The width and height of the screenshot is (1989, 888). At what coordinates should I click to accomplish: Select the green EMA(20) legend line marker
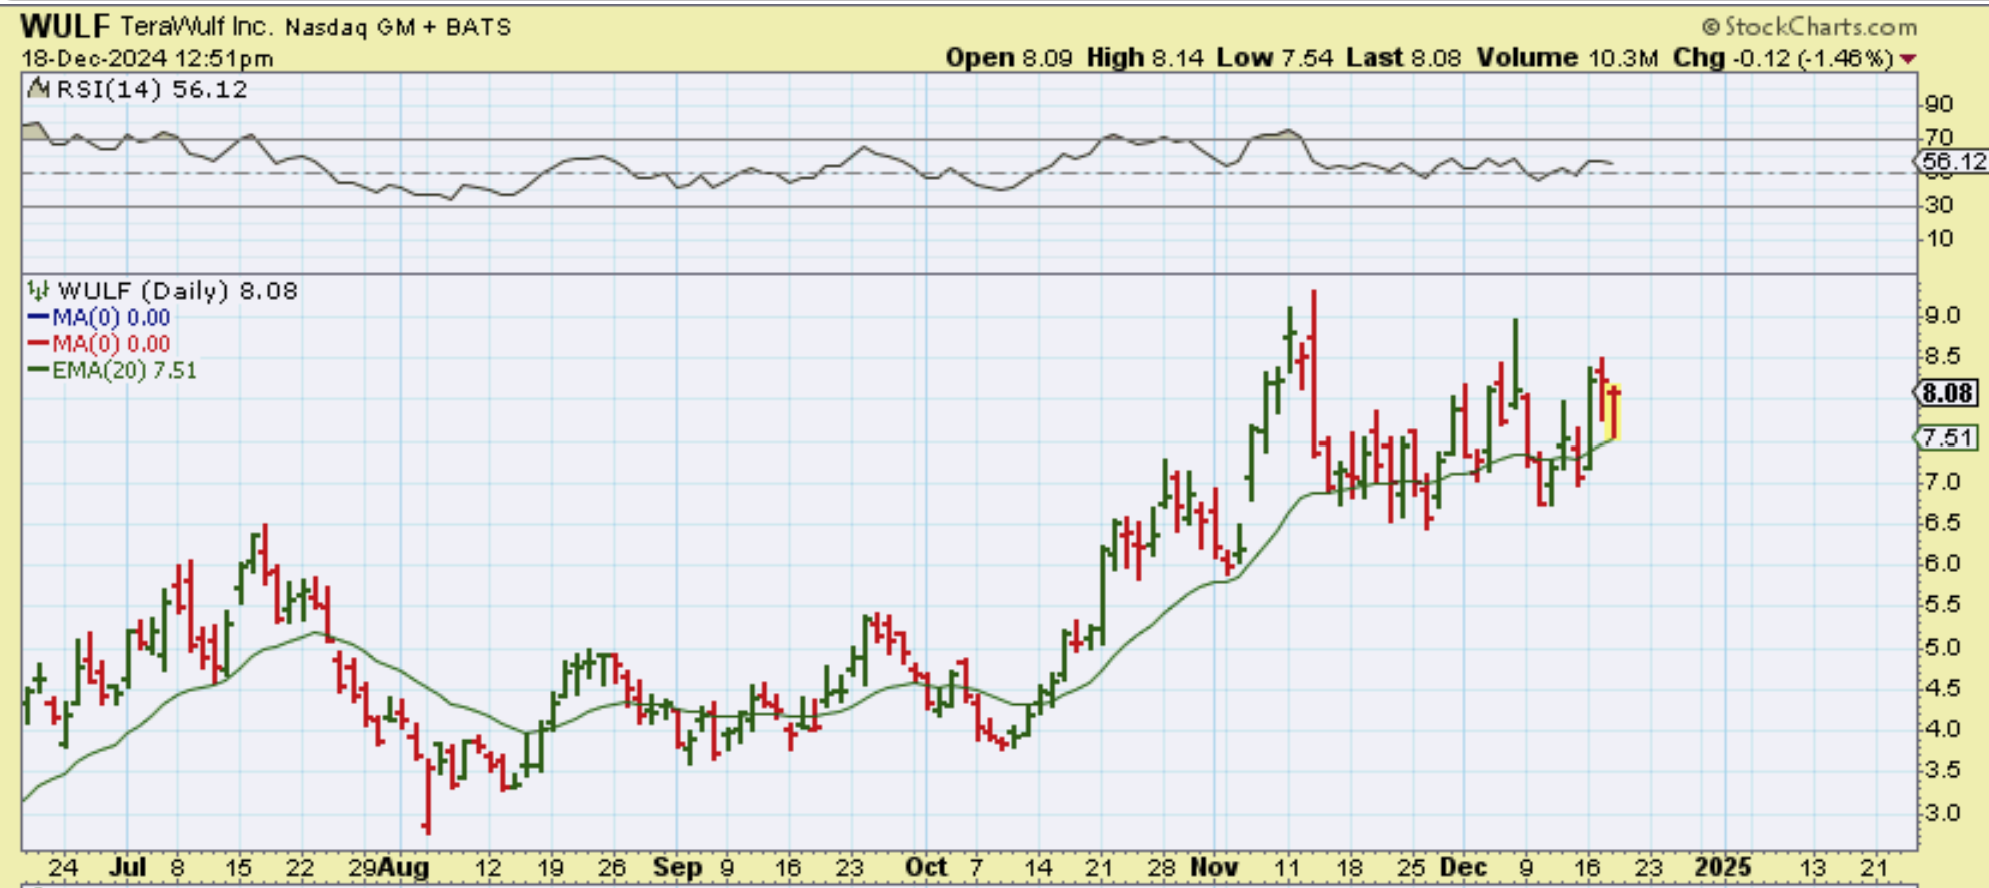point(38,370)
